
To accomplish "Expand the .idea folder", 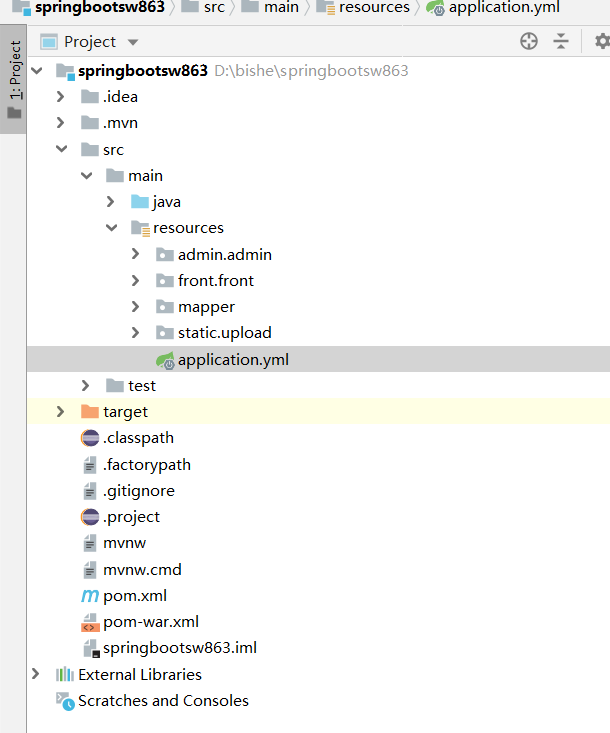I will [61, 97].
